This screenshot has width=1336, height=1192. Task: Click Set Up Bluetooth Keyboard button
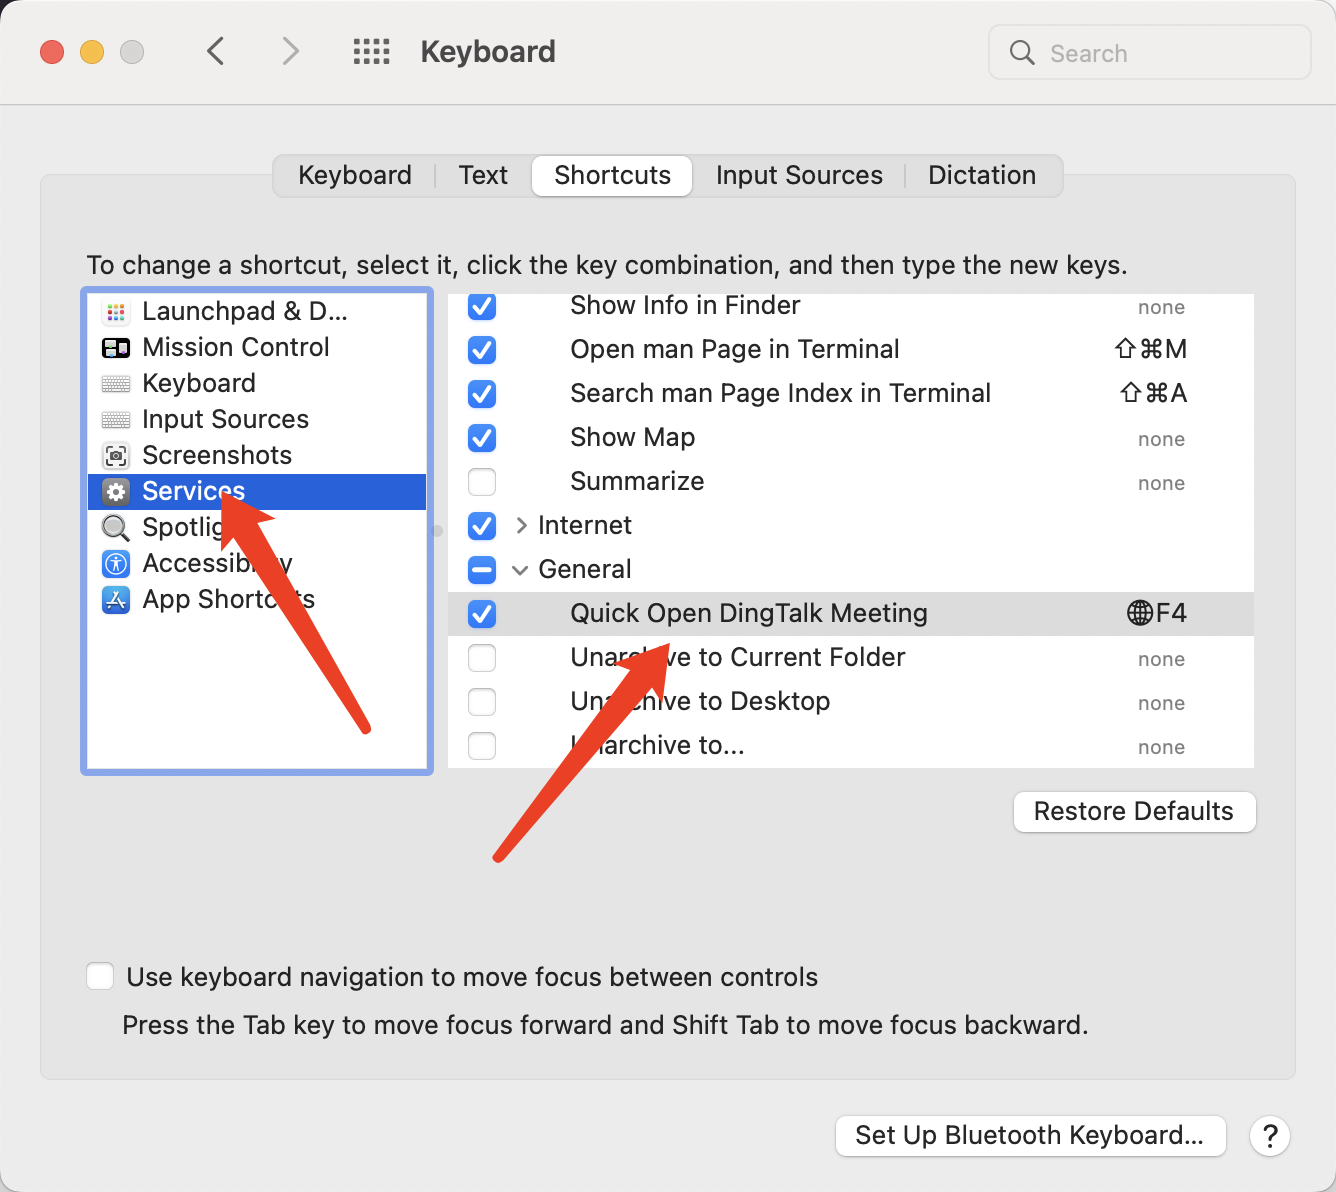(x=1030, y=1136)
